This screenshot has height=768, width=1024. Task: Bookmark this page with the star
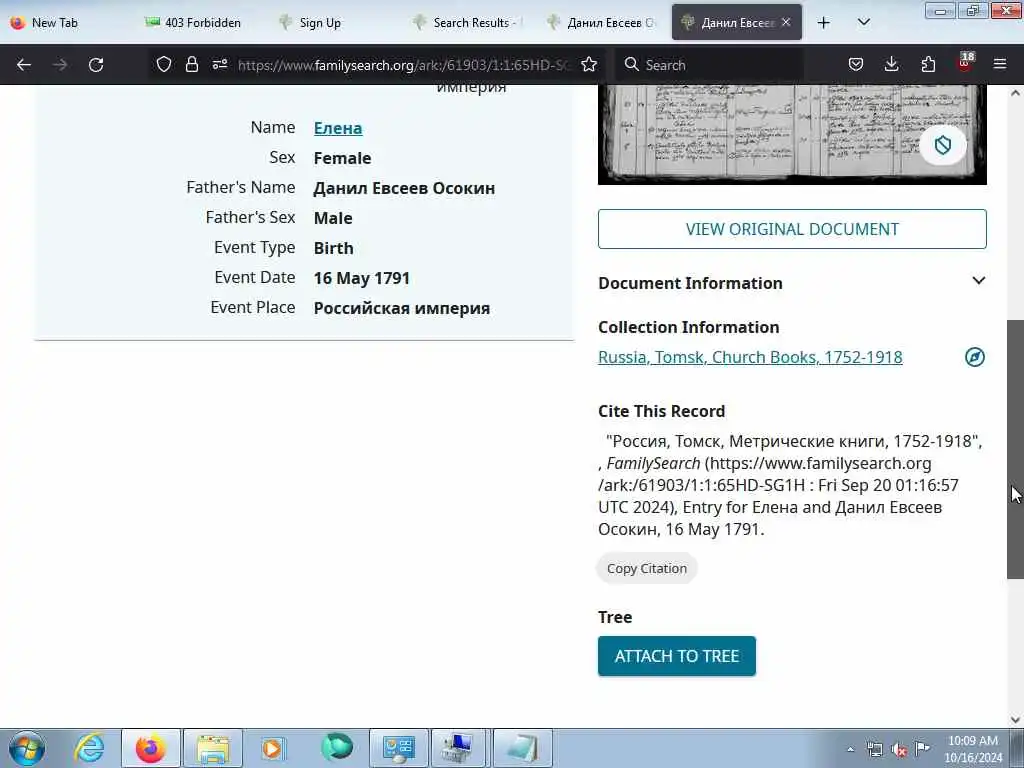click(589, 64)
